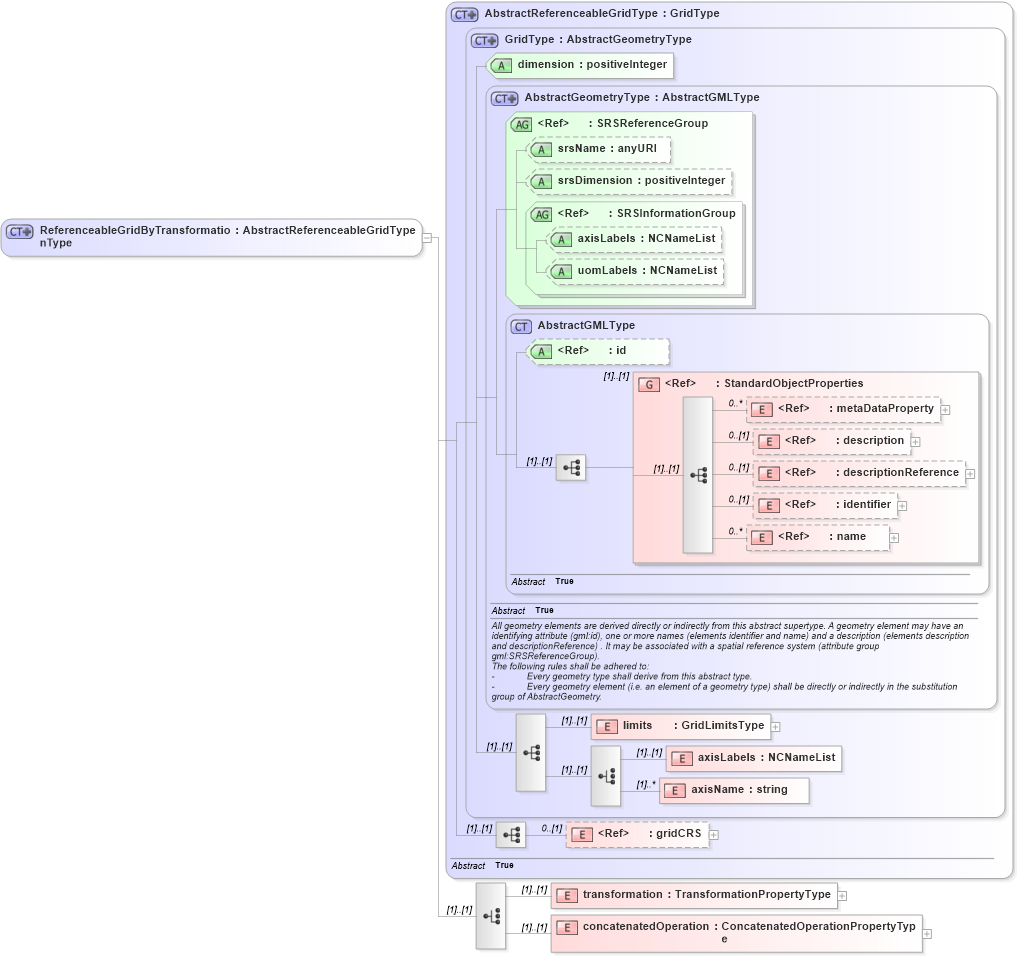This screenshot has height=958, width=1018.
Task: Select the StandardObjectProperties reference label
Action: tap(764, 384)
